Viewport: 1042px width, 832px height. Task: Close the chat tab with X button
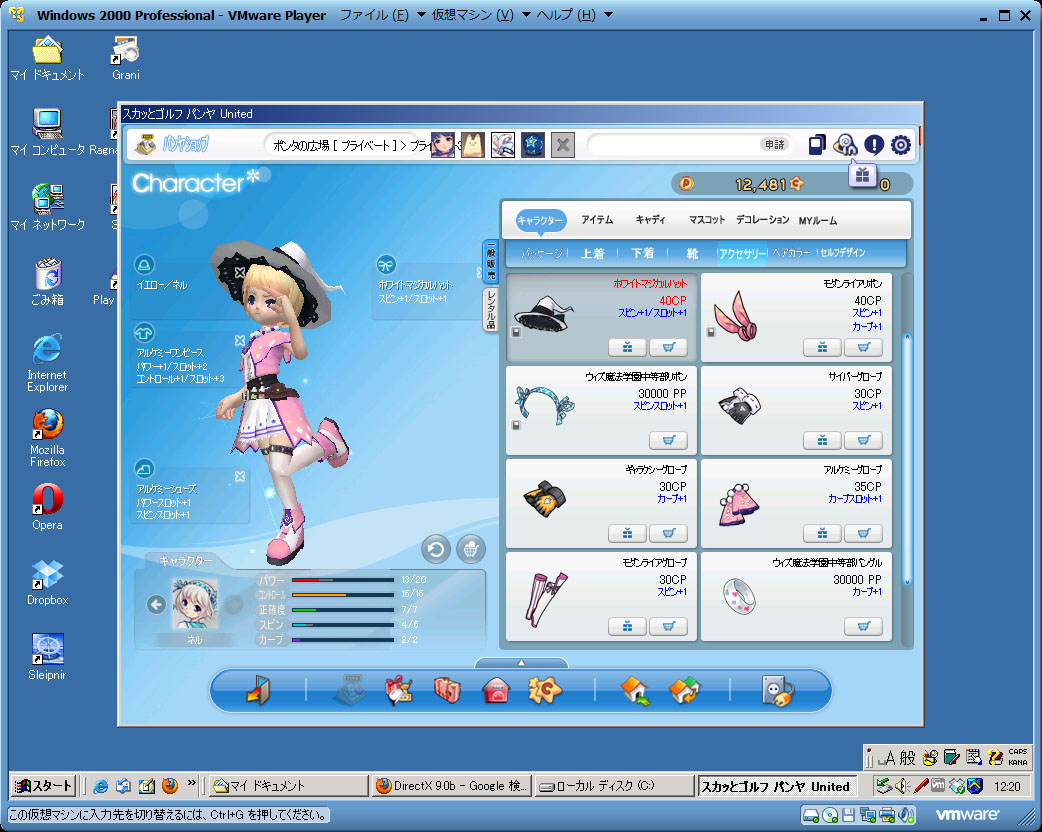coord(563,145)
